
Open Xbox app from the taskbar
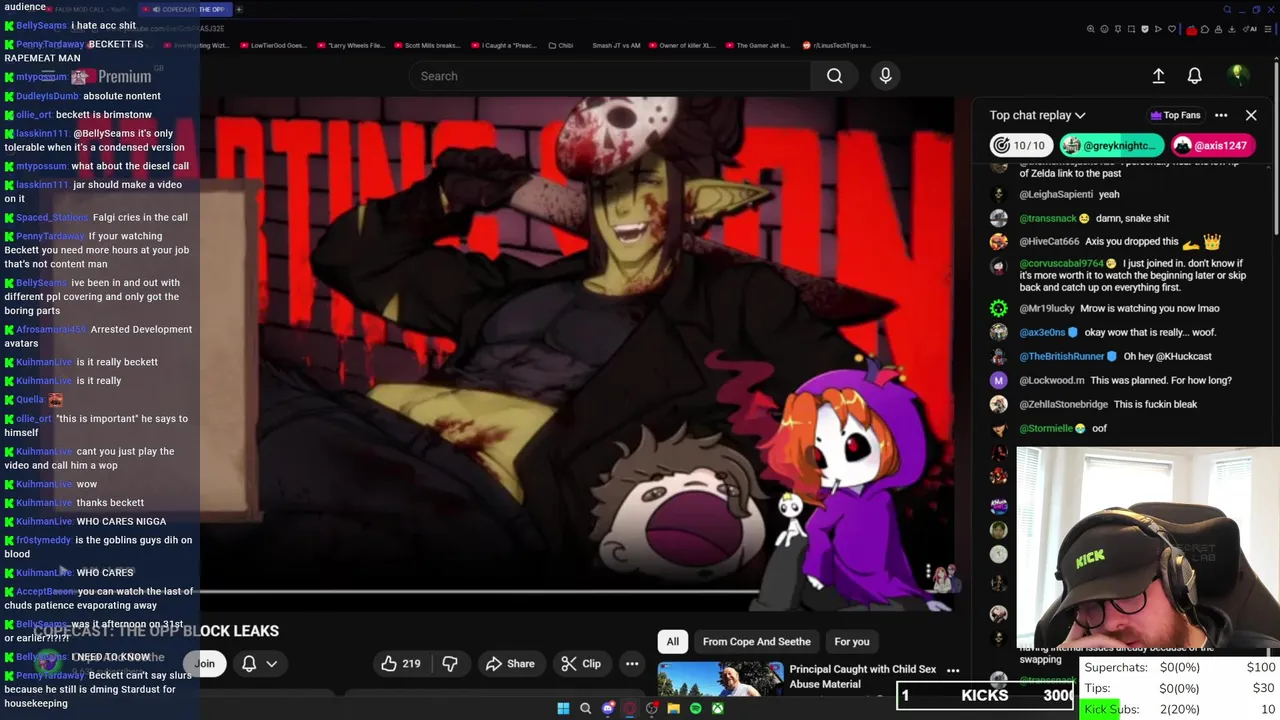(717, 708)
